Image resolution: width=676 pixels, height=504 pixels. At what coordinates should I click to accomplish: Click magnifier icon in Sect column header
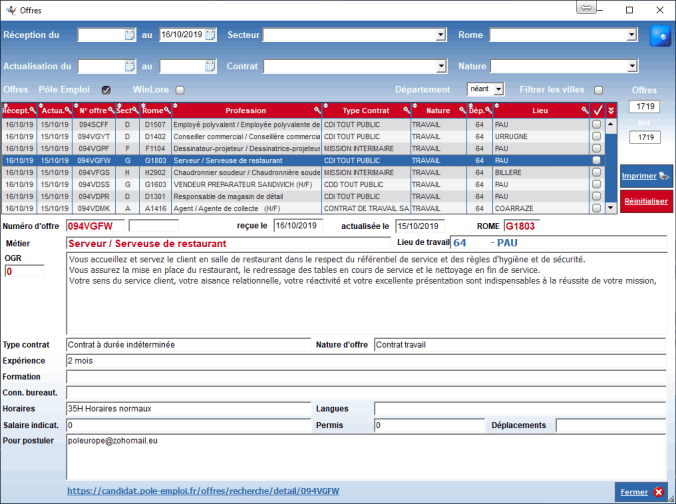135,110
